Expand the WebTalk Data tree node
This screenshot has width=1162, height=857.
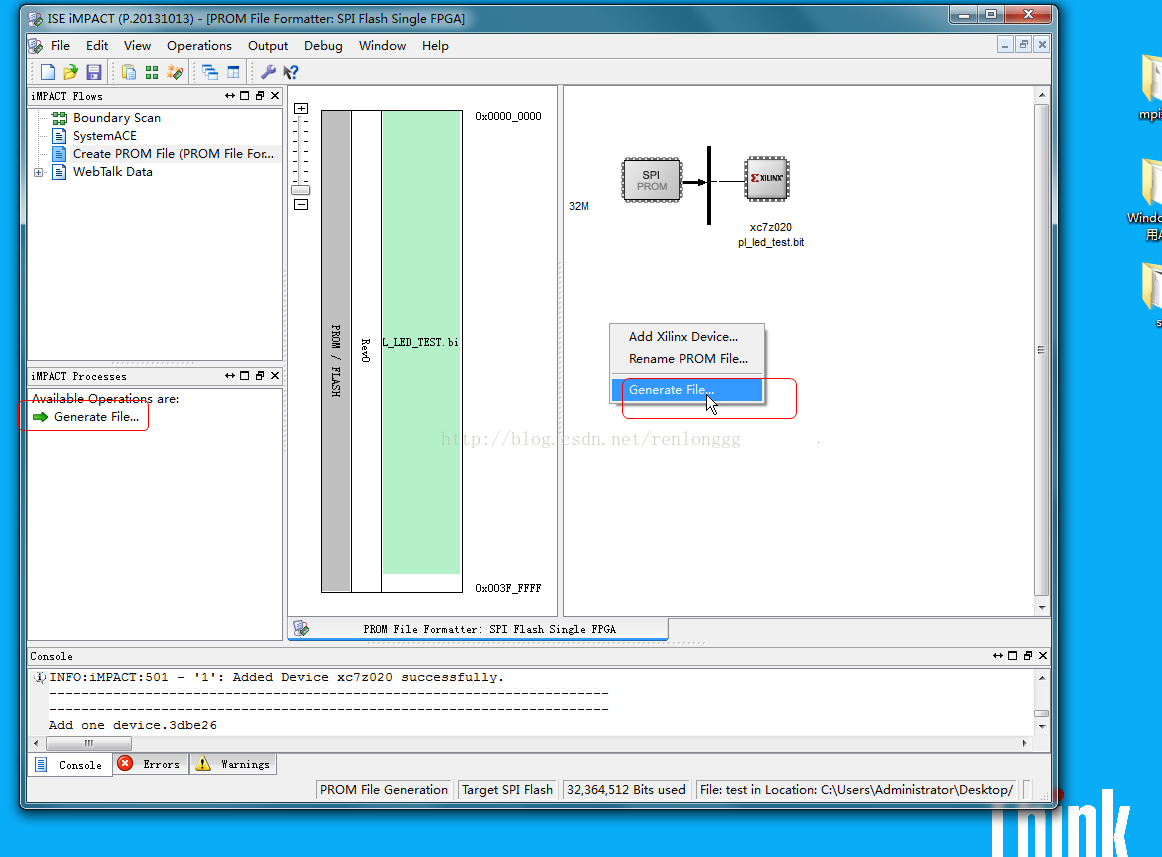click(39, 172)
